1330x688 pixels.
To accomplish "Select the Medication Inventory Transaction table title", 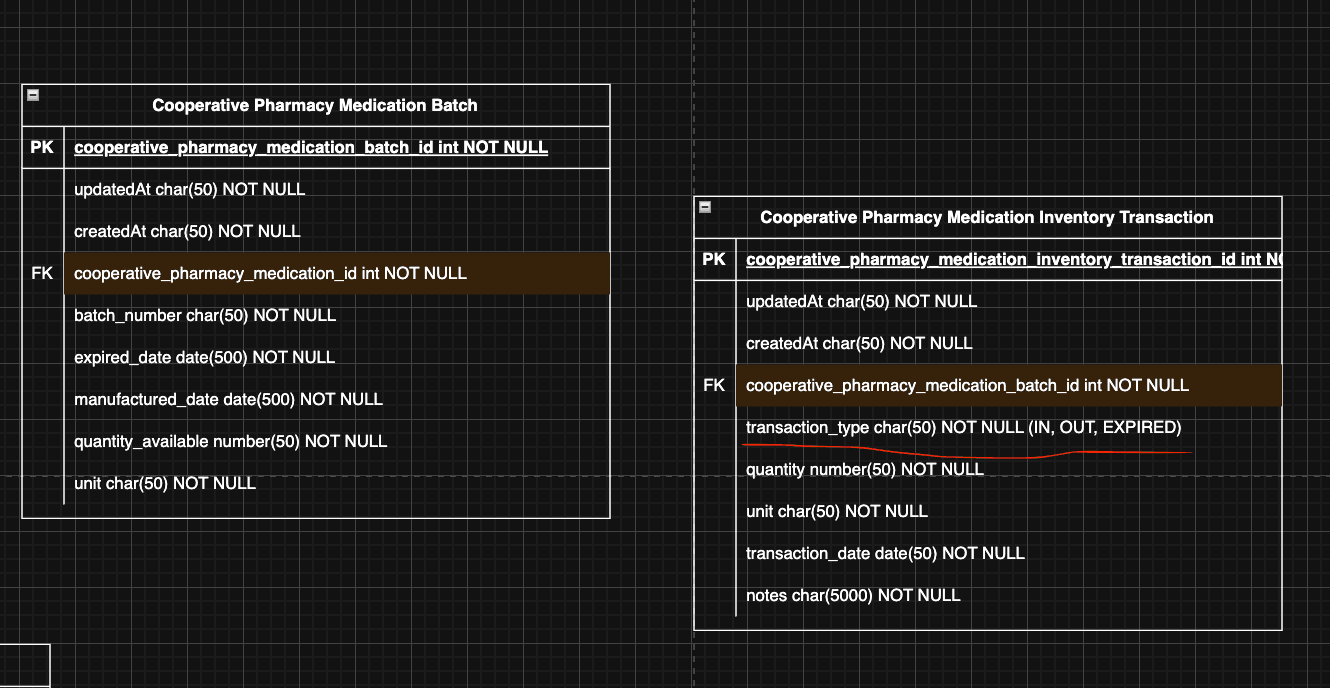I will pos(986,217).
